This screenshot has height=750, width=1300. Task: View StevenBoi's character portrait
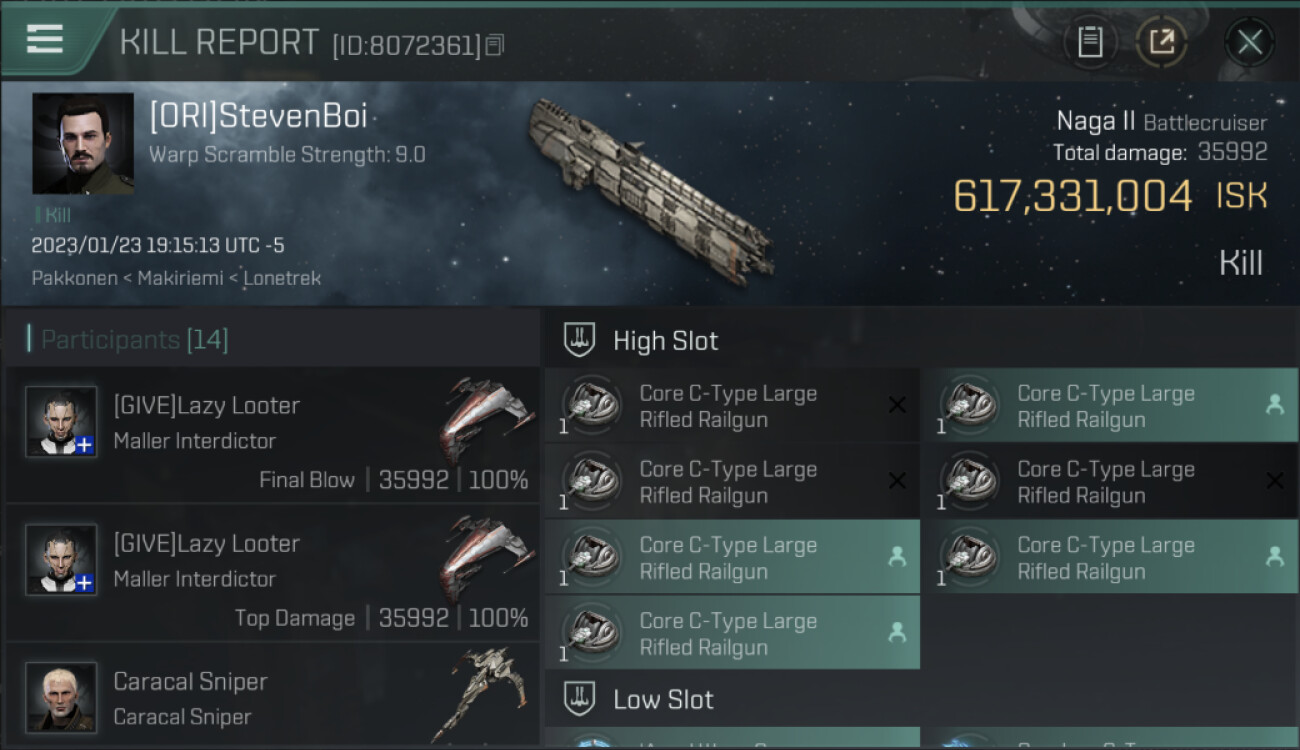click(x=83, y=143)
